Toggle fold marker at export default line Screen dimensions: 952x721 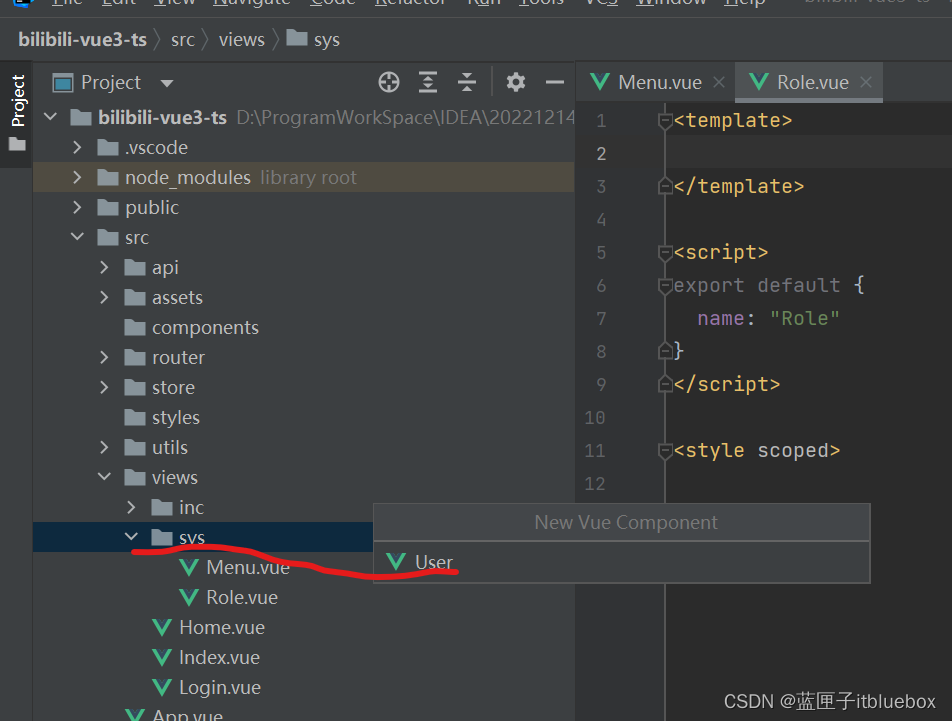click(x=665, y=285)
